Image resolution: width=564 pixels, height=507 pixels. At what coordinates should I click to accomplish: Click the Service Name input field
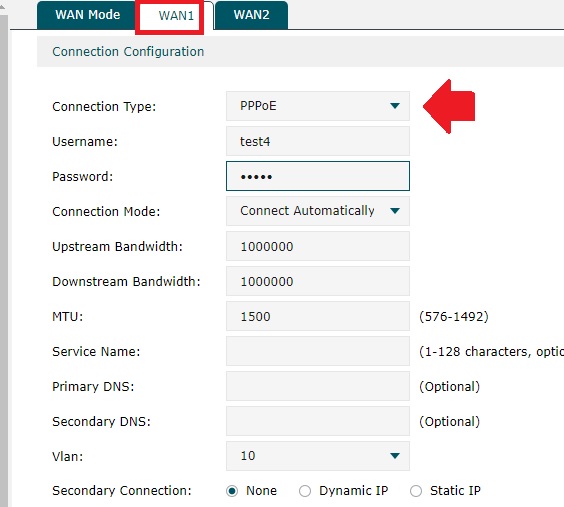[x=318, y=351]
